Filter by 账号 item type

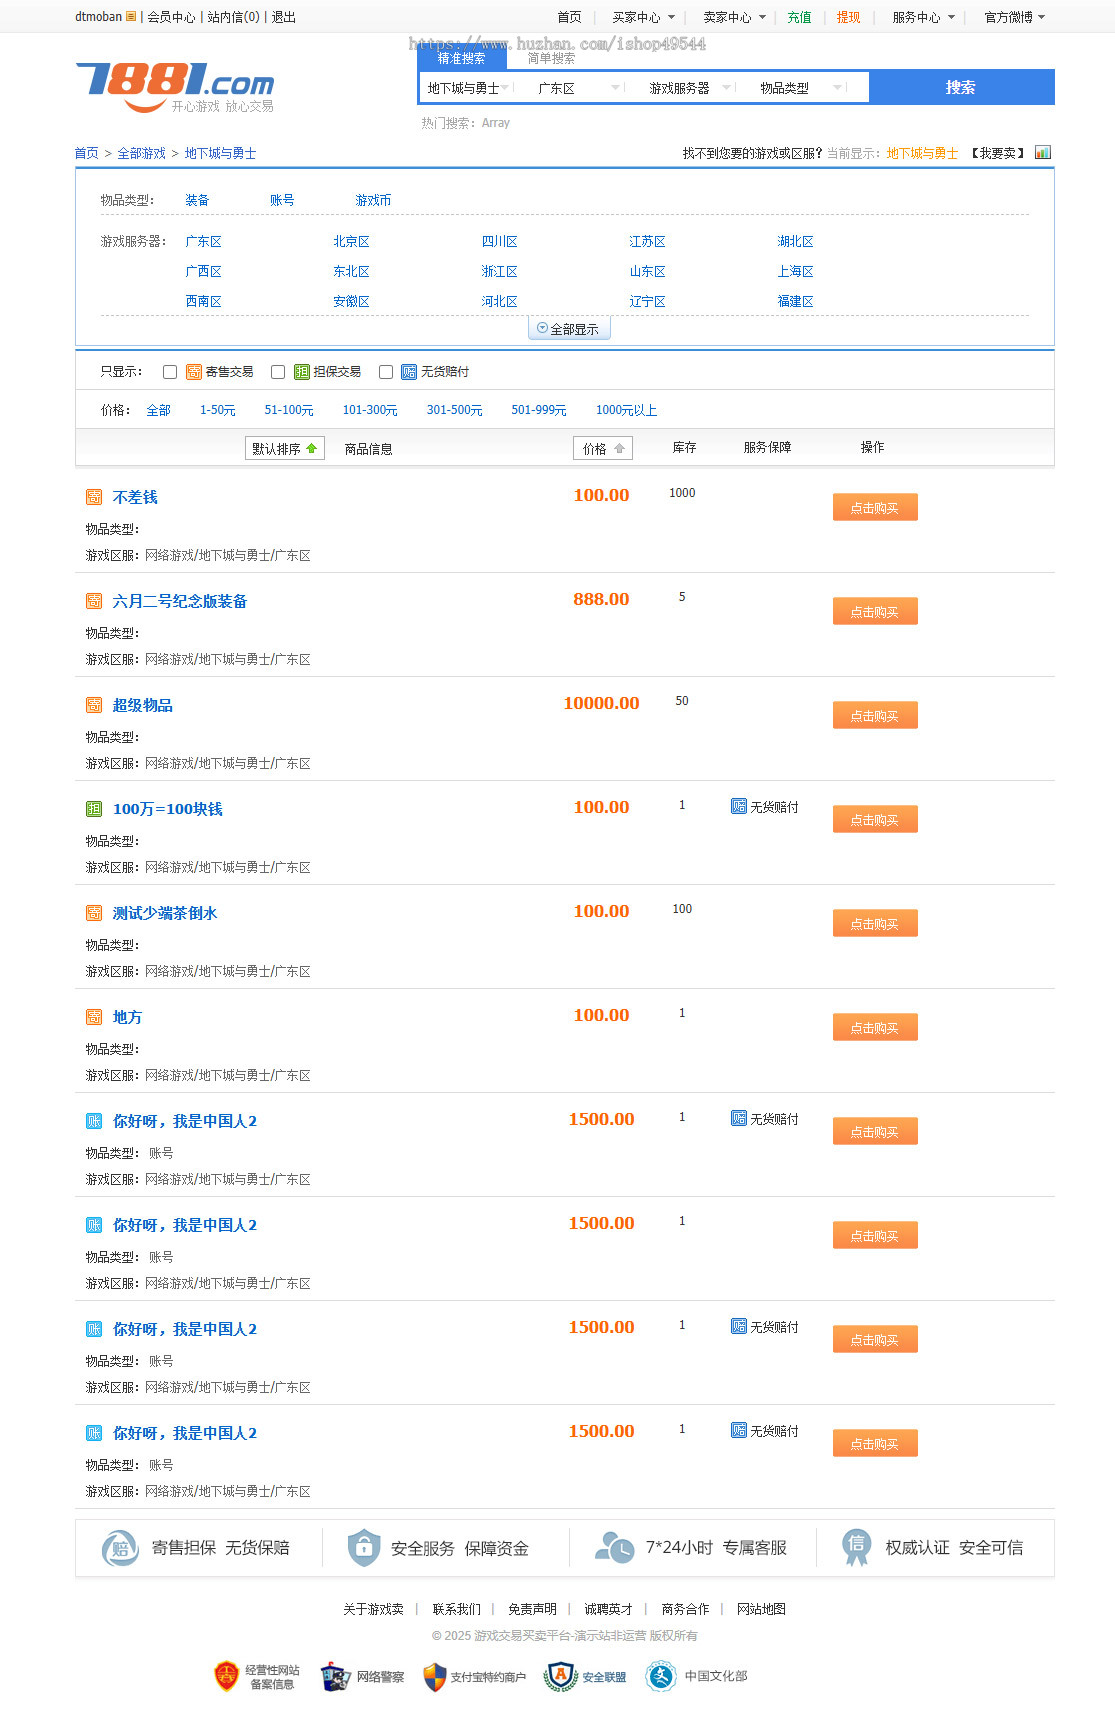point(282,200)
